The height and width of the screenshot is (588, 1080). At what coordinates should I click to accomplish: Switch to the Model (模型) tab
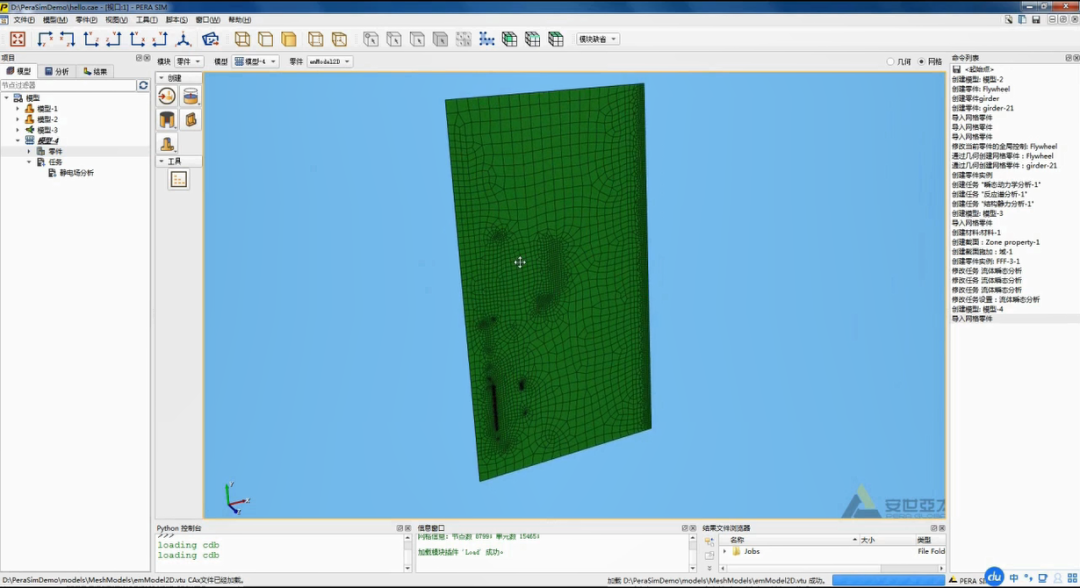tap(19, 72)
